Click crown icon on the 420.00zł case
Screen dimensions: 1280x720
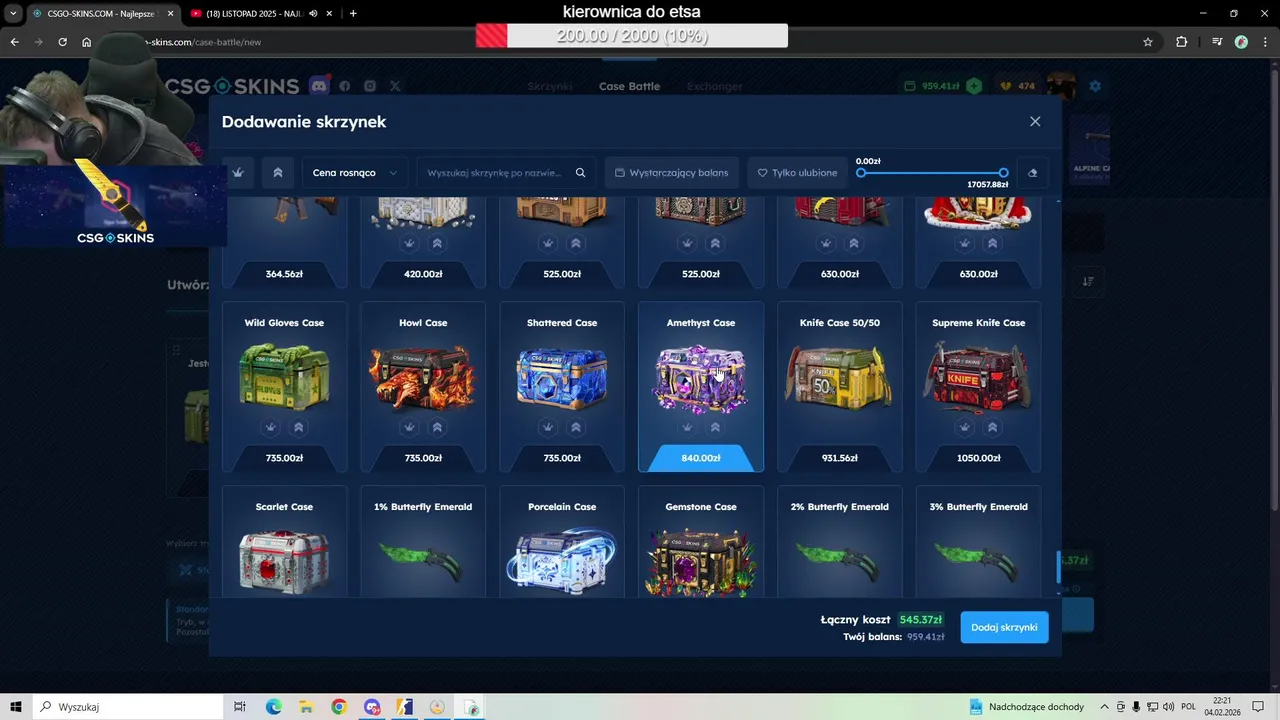tap(409, 243)
